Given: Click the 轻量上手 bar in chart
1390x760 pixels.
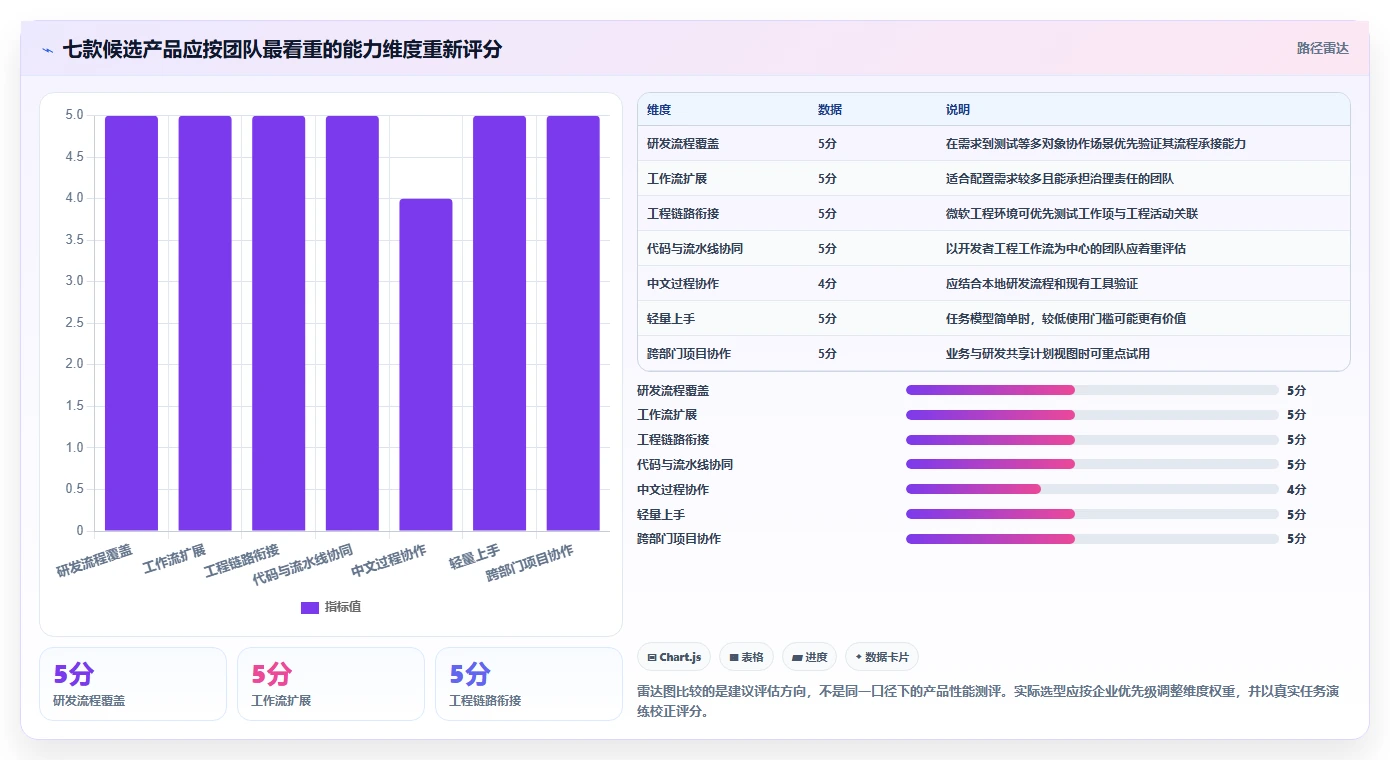Looking at the screenshot, I should click(x=499, y=323).
